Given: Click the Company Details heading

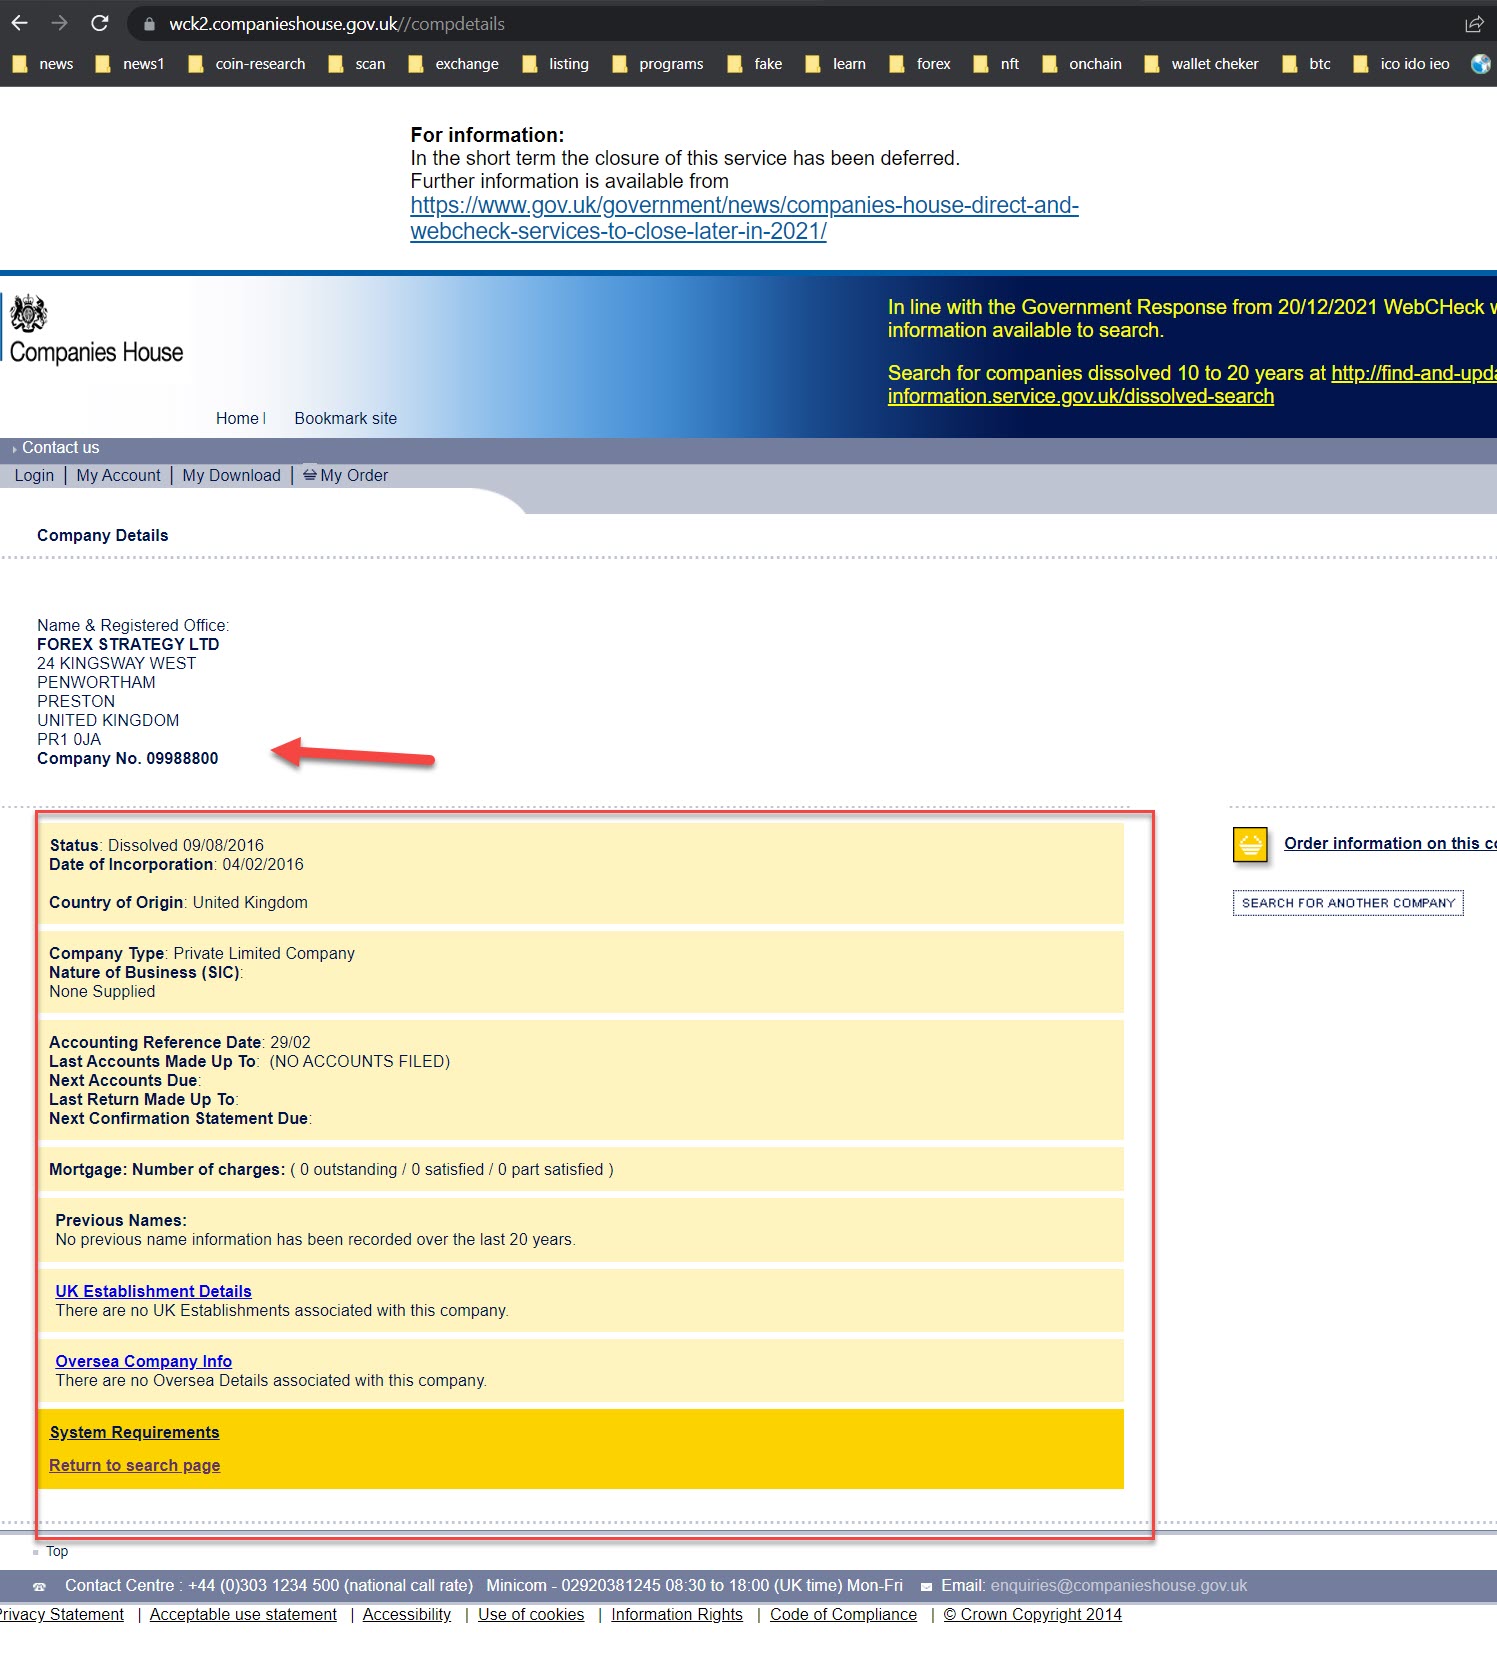Looking at the screenshot, I should click(103, 535).
